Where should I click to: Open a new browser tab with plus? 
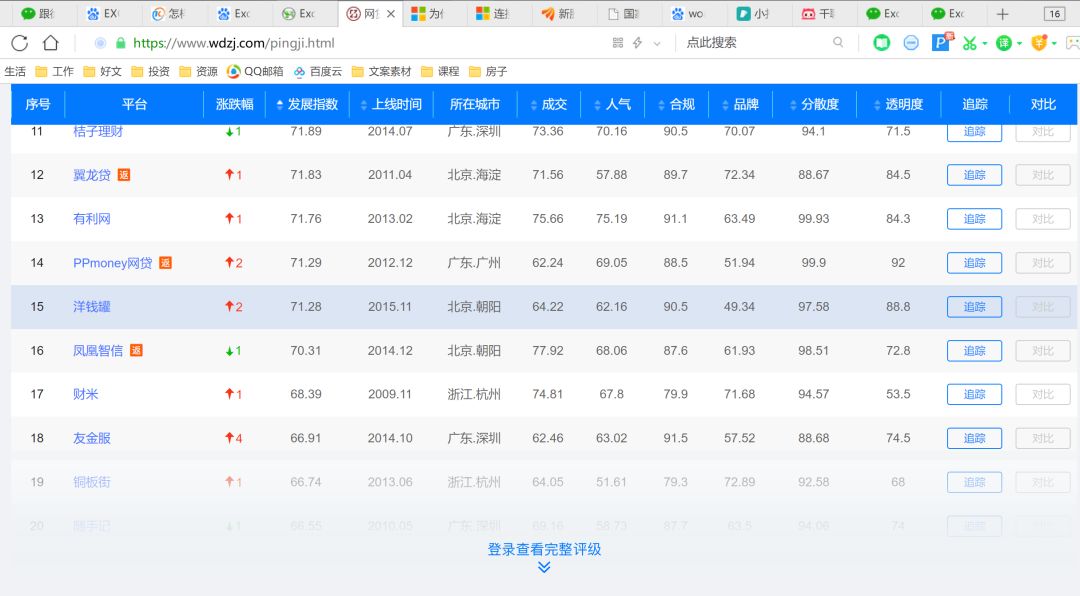coord(1002,14)
